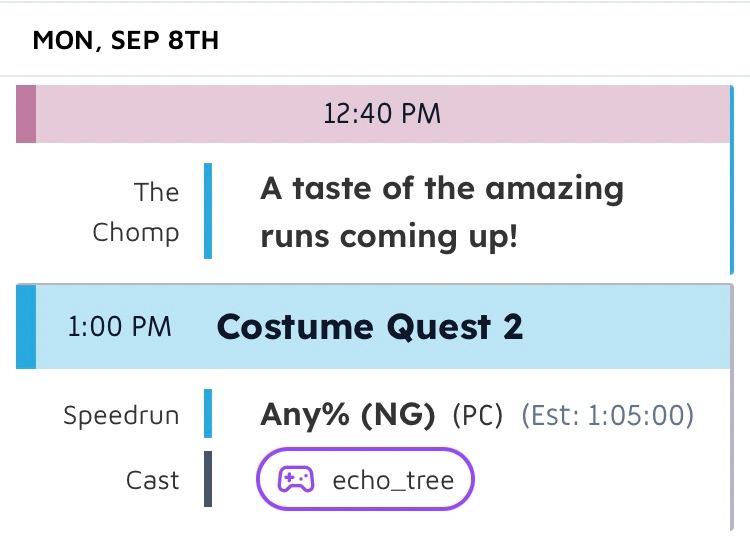Image resolution: width=750 pixels, height=536 pixels.
Task: Click the 'The Chomp' label
Action: [136, 212]
